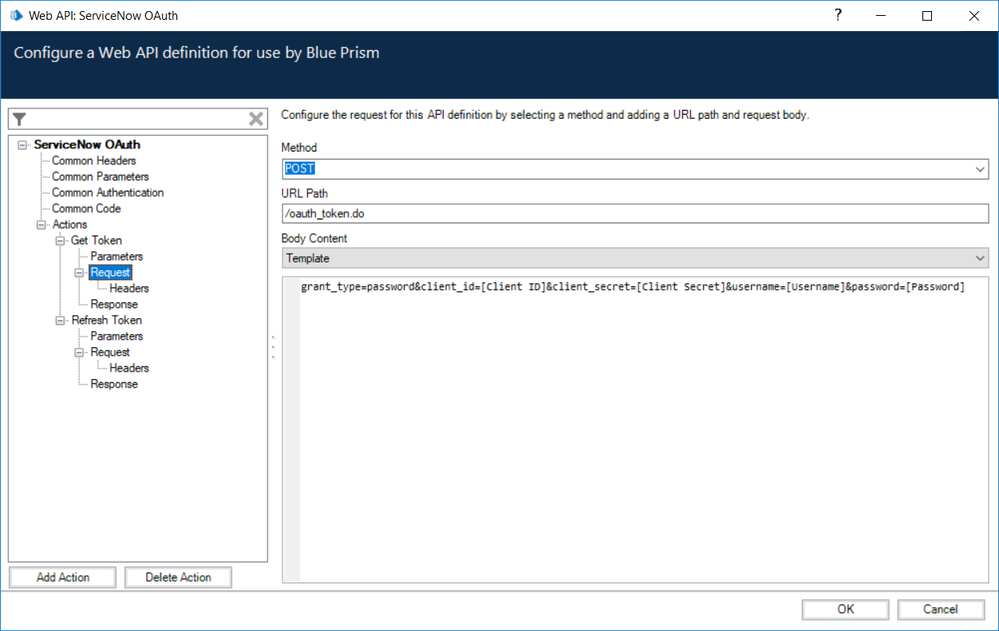Select Common Code in the tree

86,208
